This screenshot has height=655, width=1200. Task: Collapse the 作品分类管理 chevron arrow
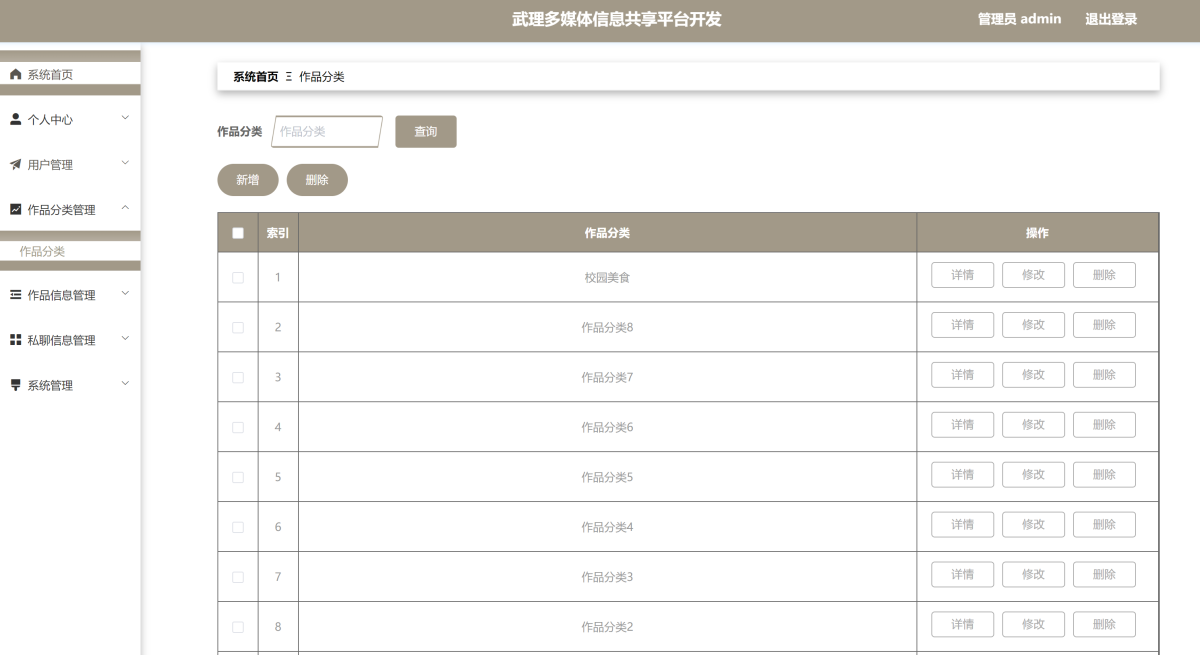point(125,208)
